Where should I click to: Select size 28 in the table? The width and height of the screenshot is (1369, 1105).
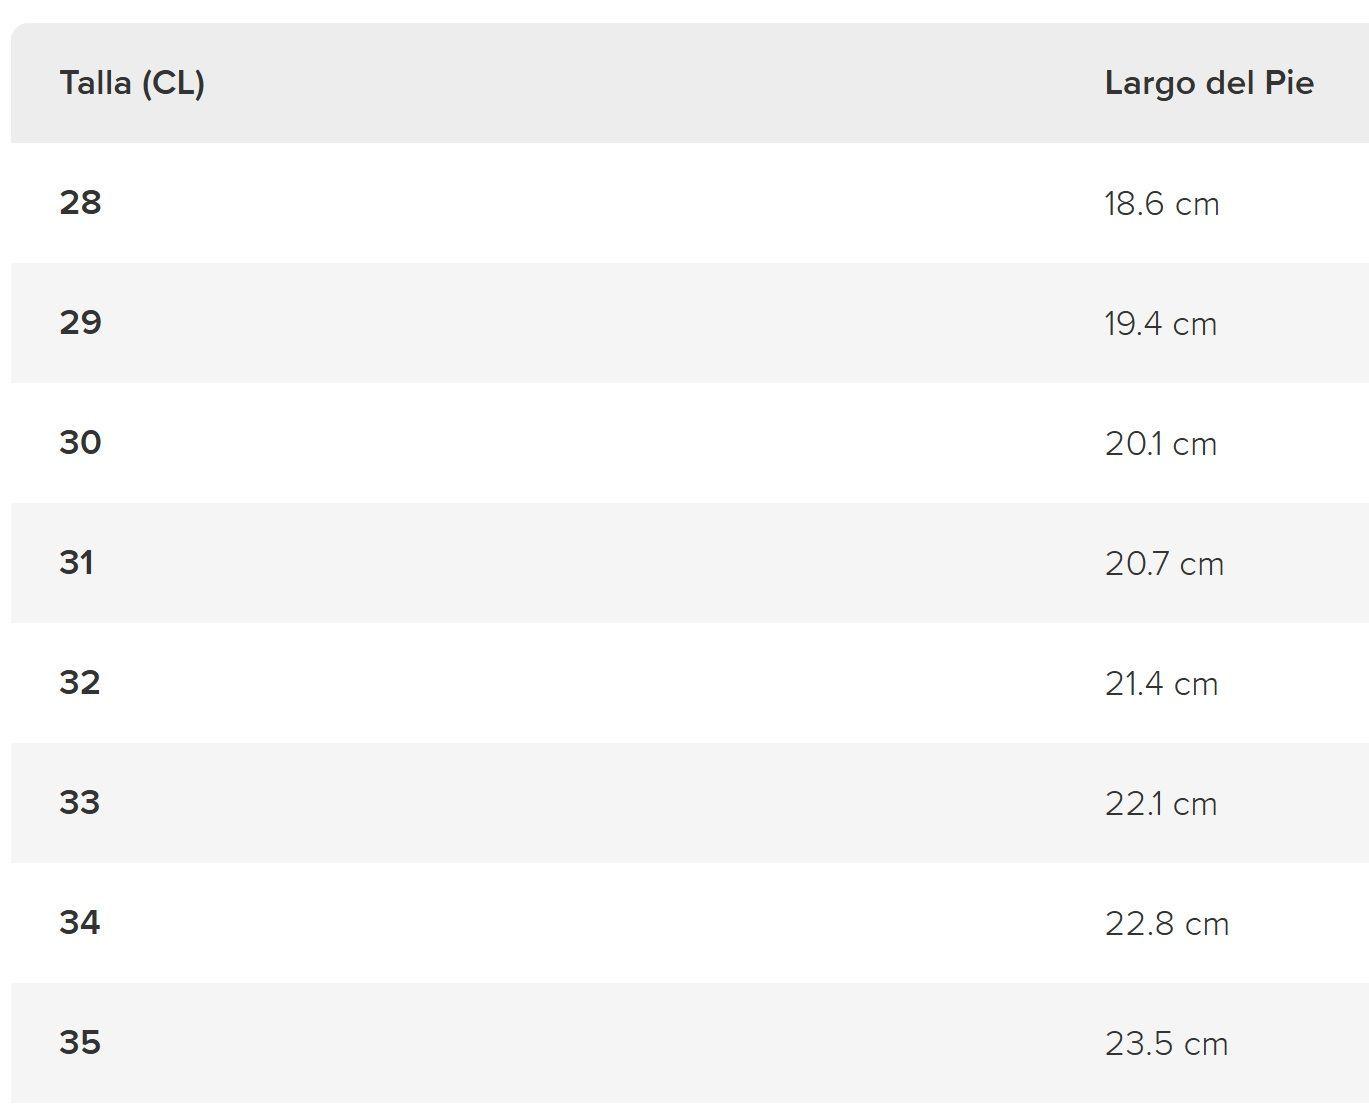(x=80, y=203)
